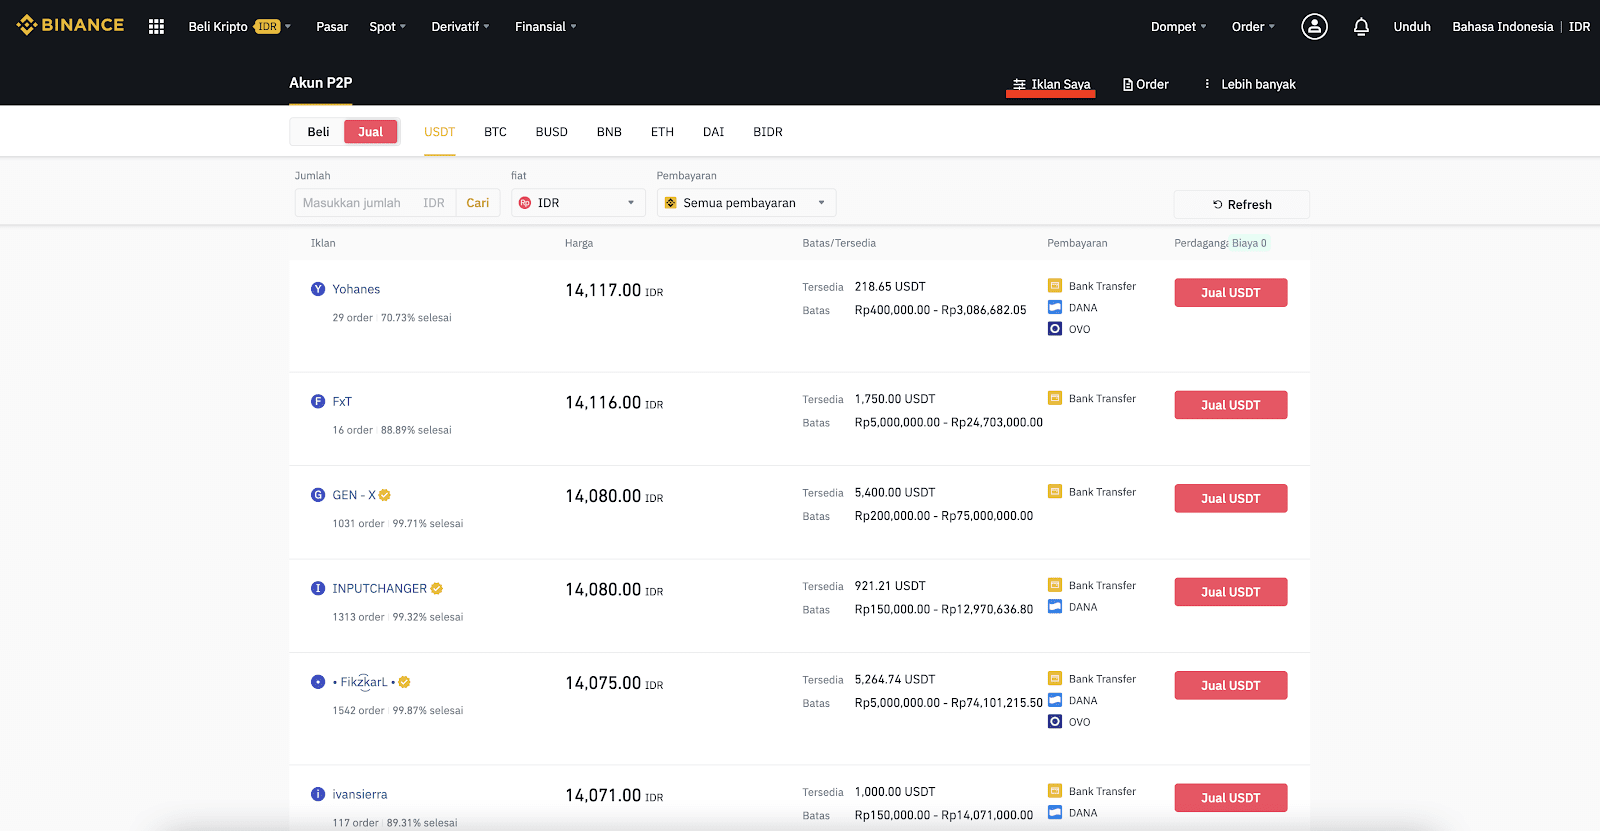Open the GEN - X merchant name link
This screenshot has width=1600, height=831.
(354, 495)
